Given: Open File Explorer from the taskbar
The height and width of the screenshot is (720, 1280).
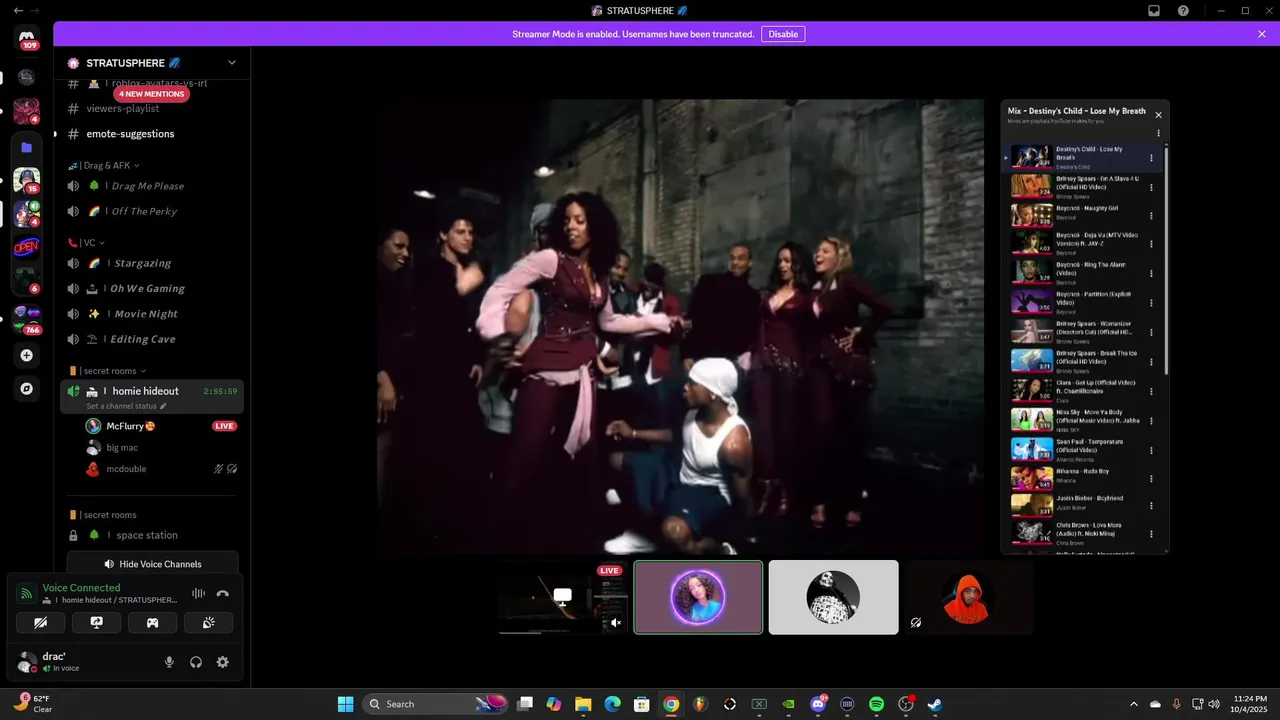Looking at the screenshot, I should 583,704.
